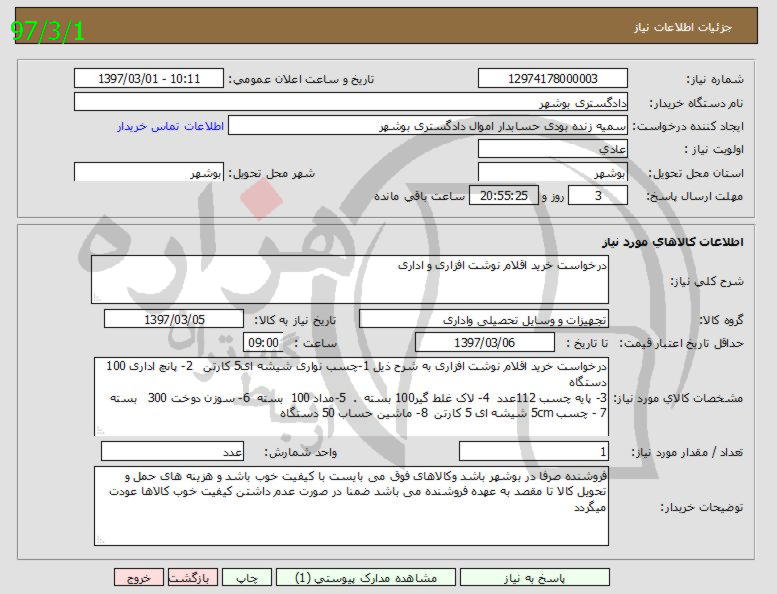777x594 pixels.
Task: Click the شهر محل تحویل field بوشهر
Action: coord(149,172)
